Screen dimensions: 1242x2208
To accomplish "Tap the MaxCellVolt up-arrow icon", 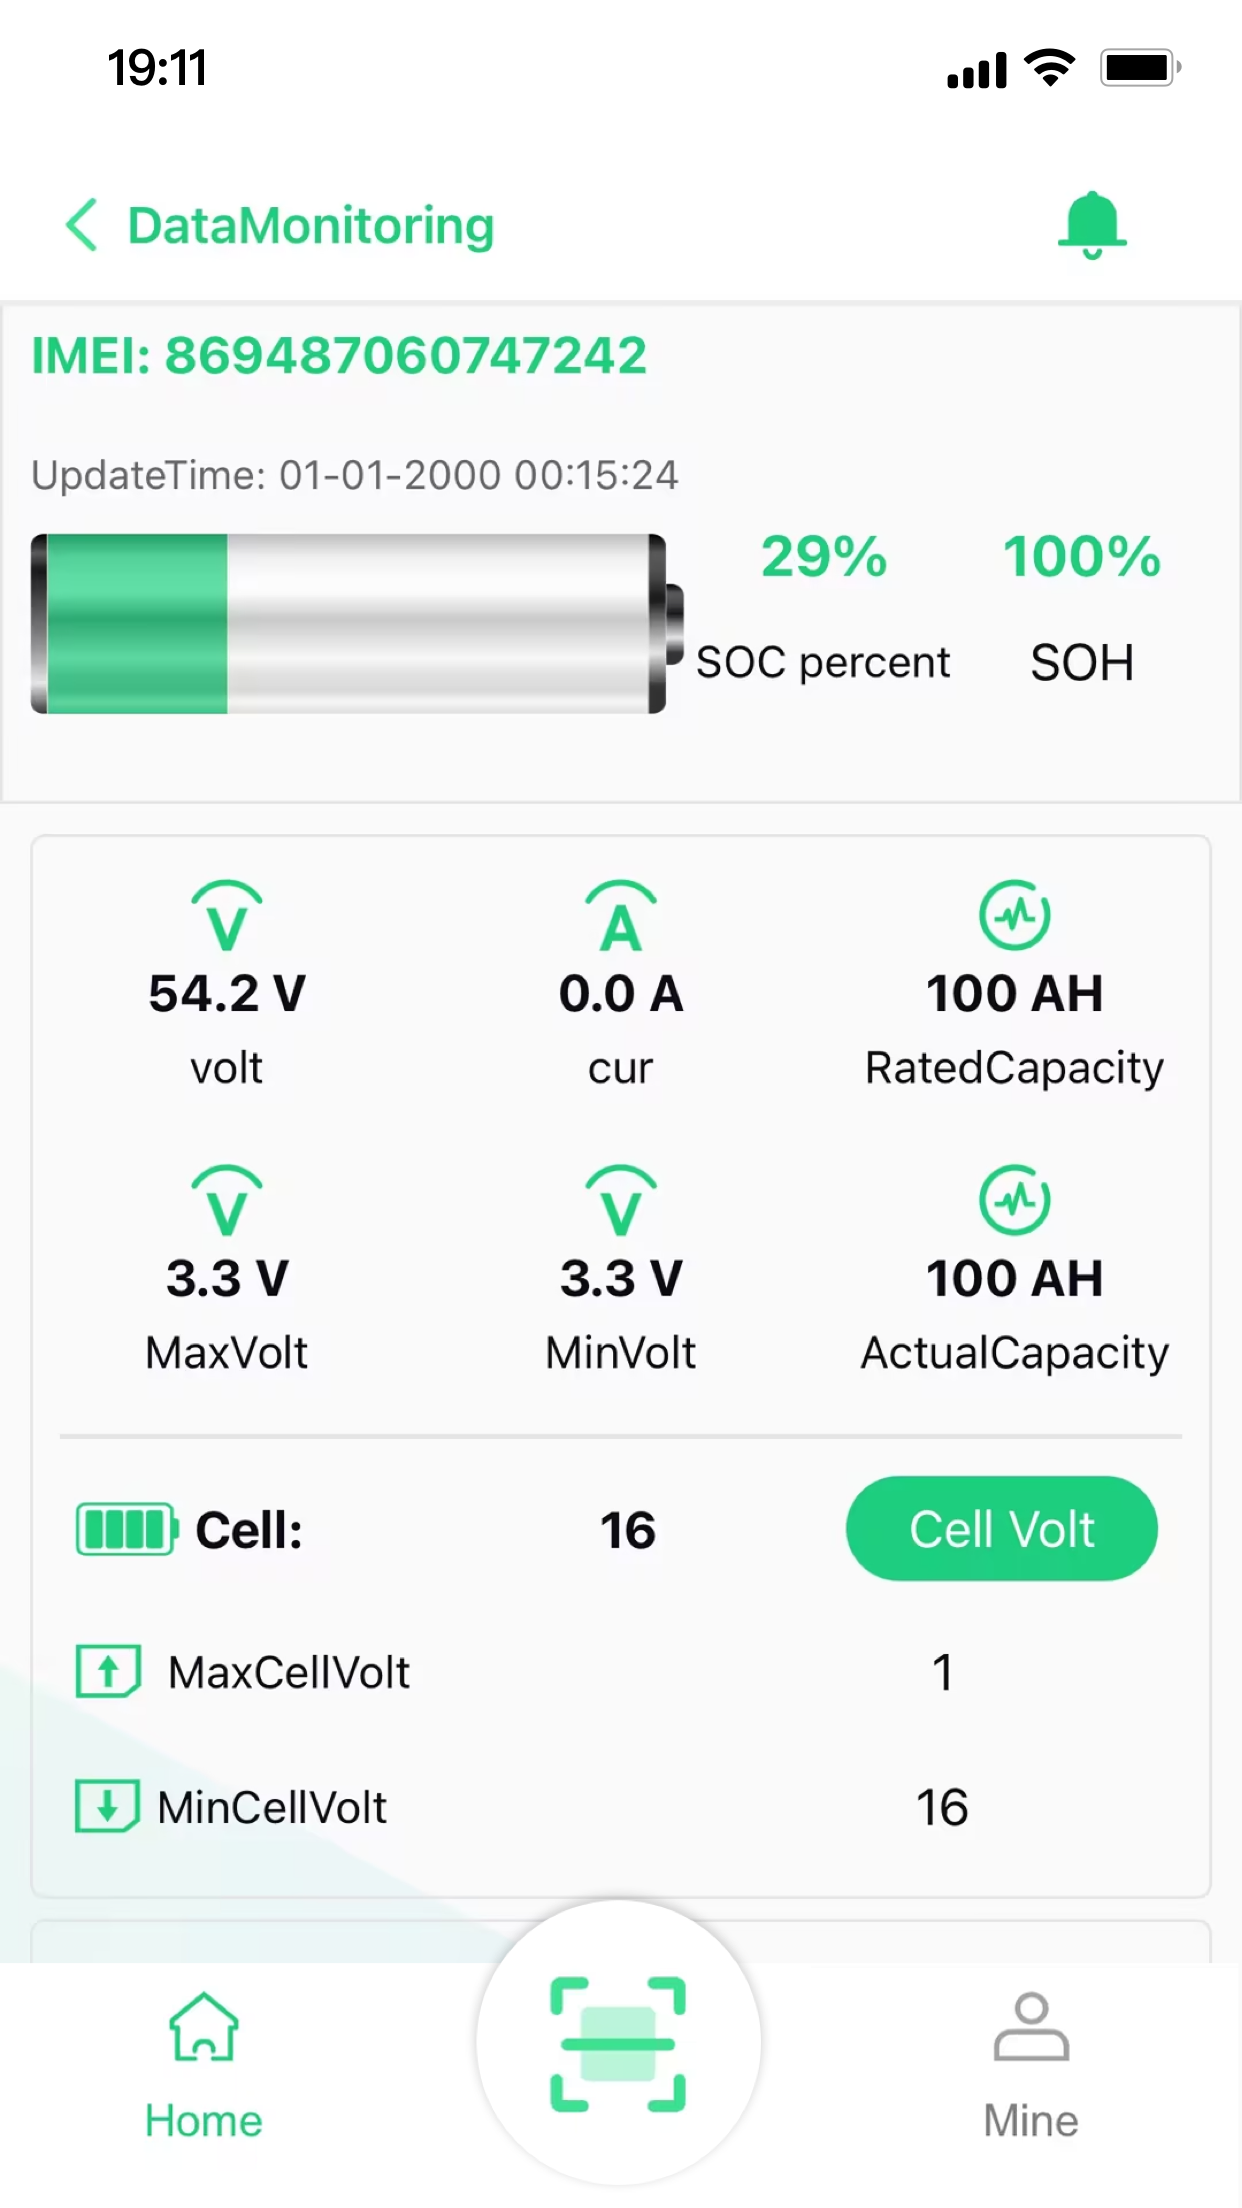I will click(108, 1671).
